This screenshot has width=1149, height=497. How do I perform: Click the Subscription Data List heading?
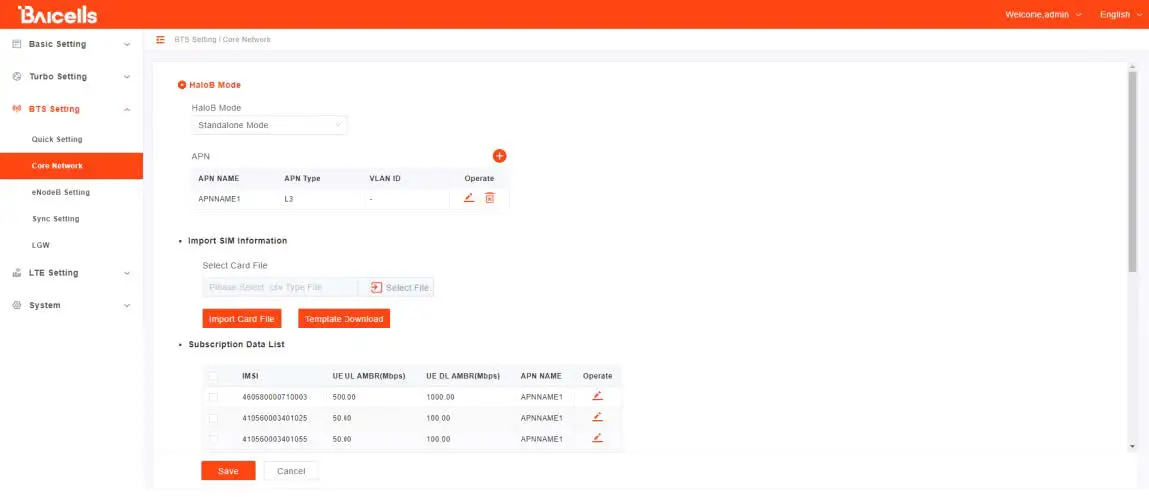[236, 344]
